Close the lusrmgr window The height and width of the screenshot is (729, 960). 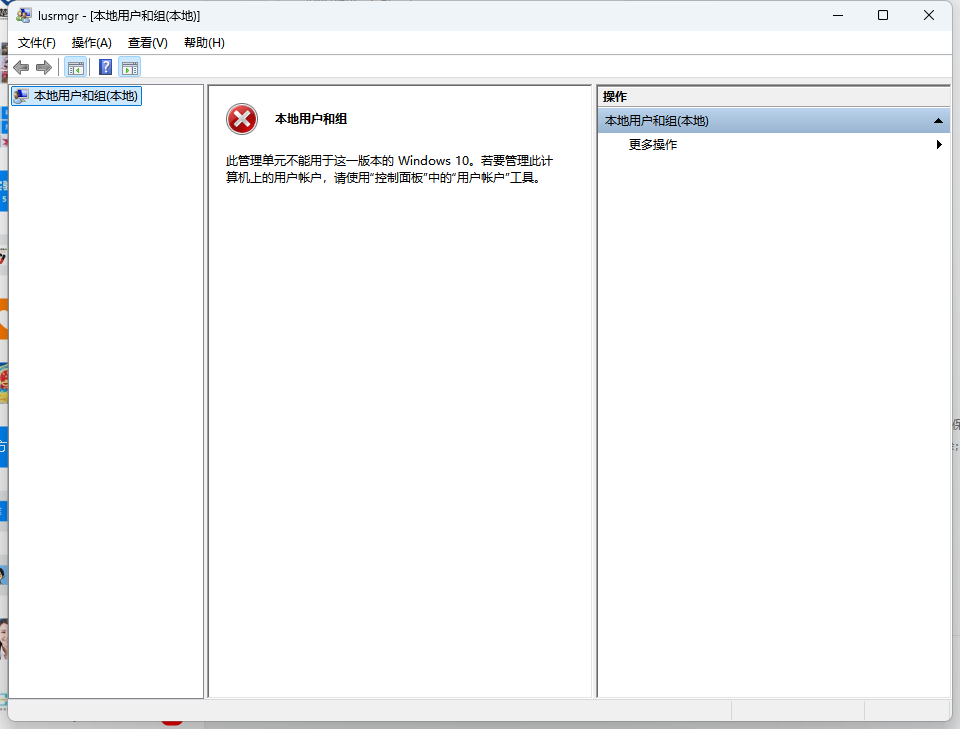[x=929, y=15]
